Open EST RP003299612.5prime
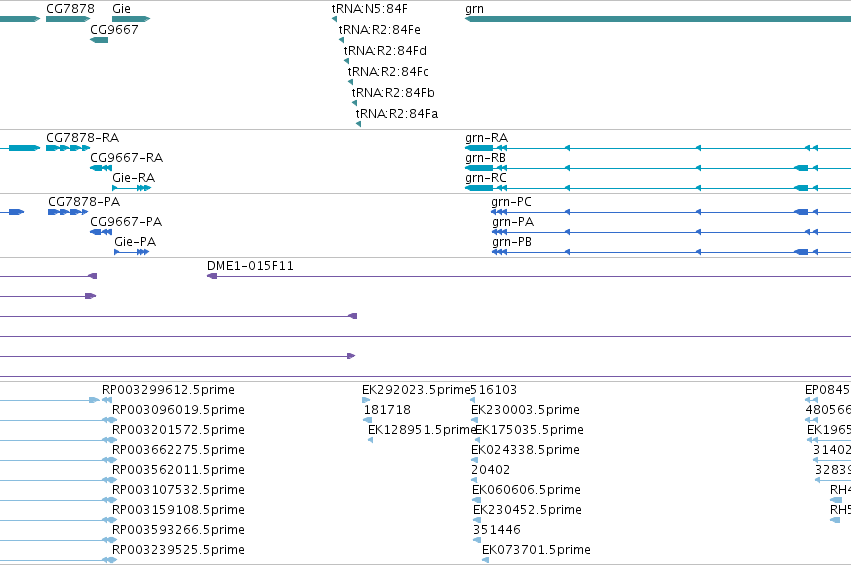 tap(168, 390)
